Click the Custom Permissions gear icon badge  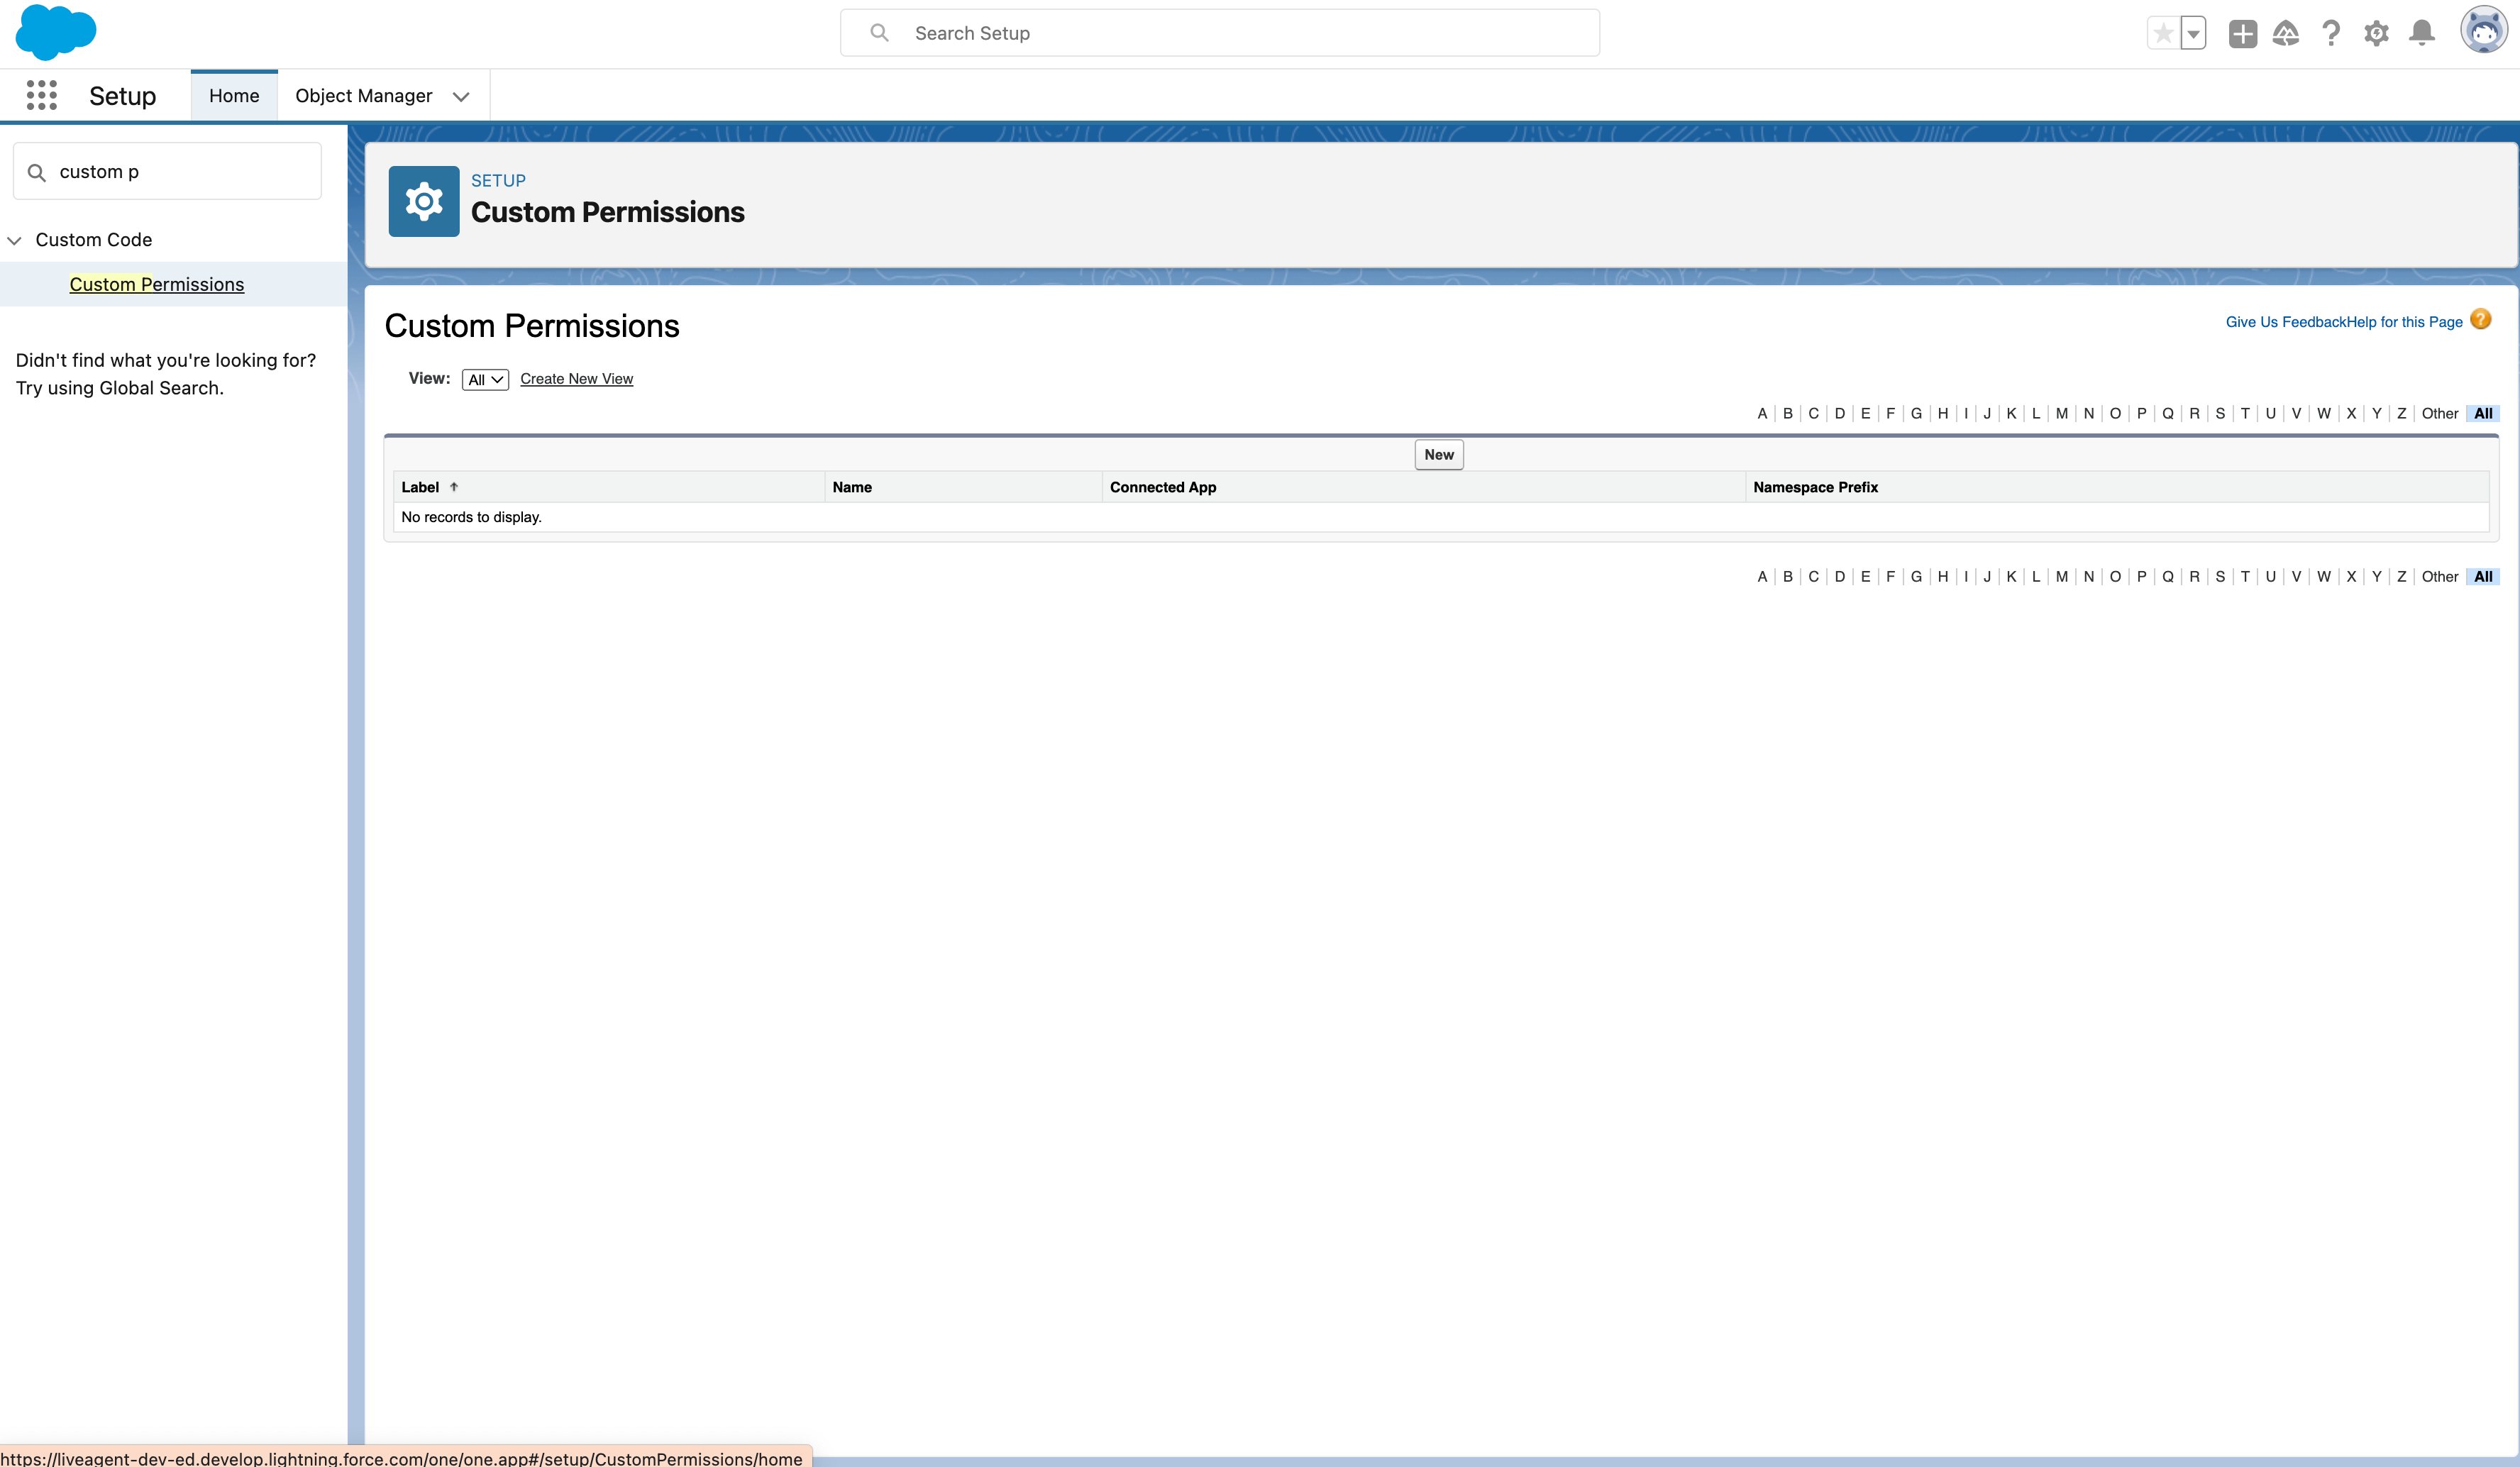[x=424, y=201]
